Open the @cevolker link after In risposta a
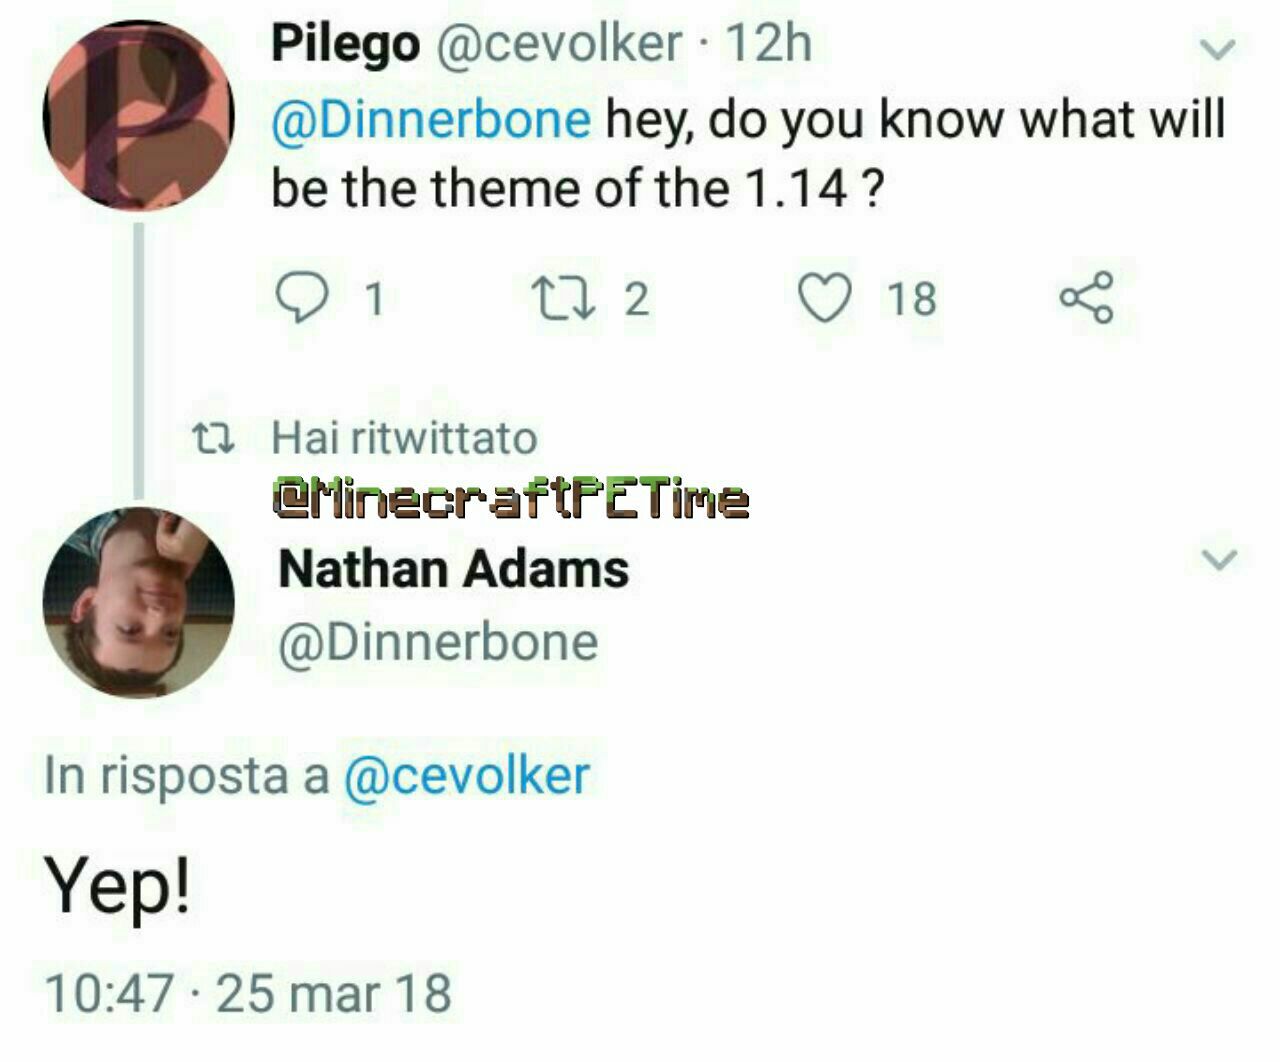Screen dimensions: 1280x1062 (x=466, y=776)
